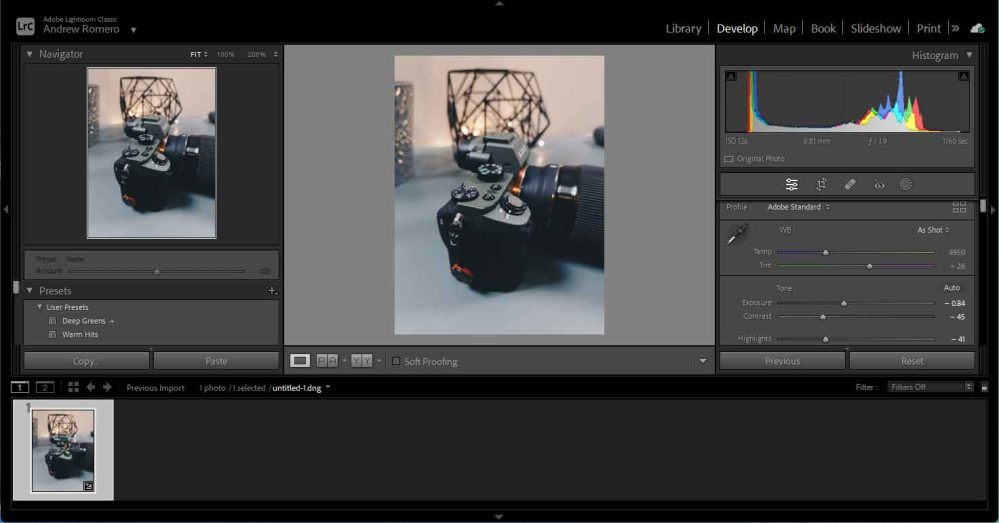Select the Edit sliders tool icon

[x=791, y=185]
